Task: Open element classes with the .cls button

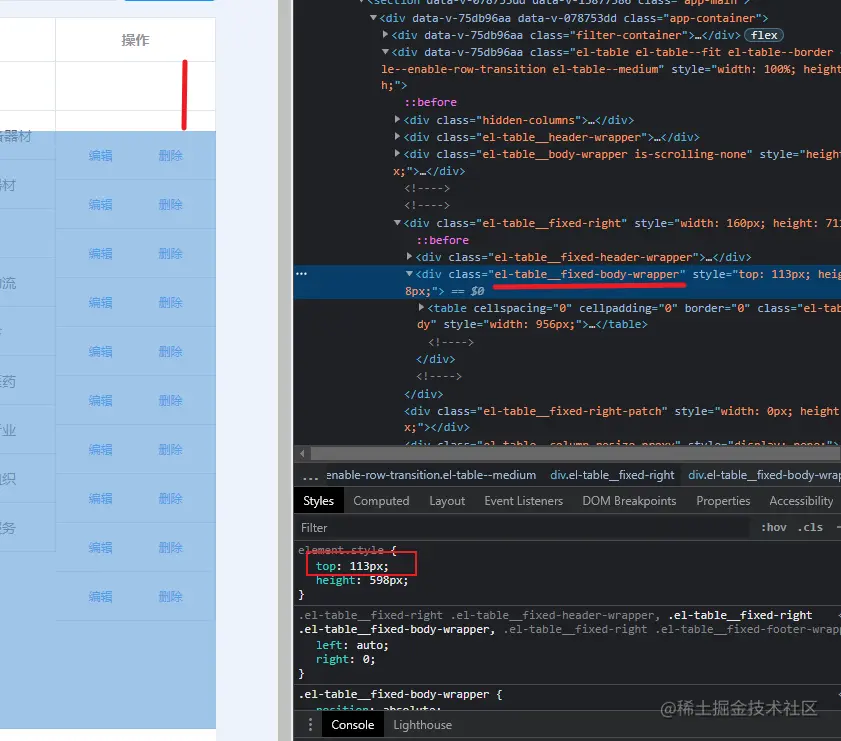Action: [811, 527]
